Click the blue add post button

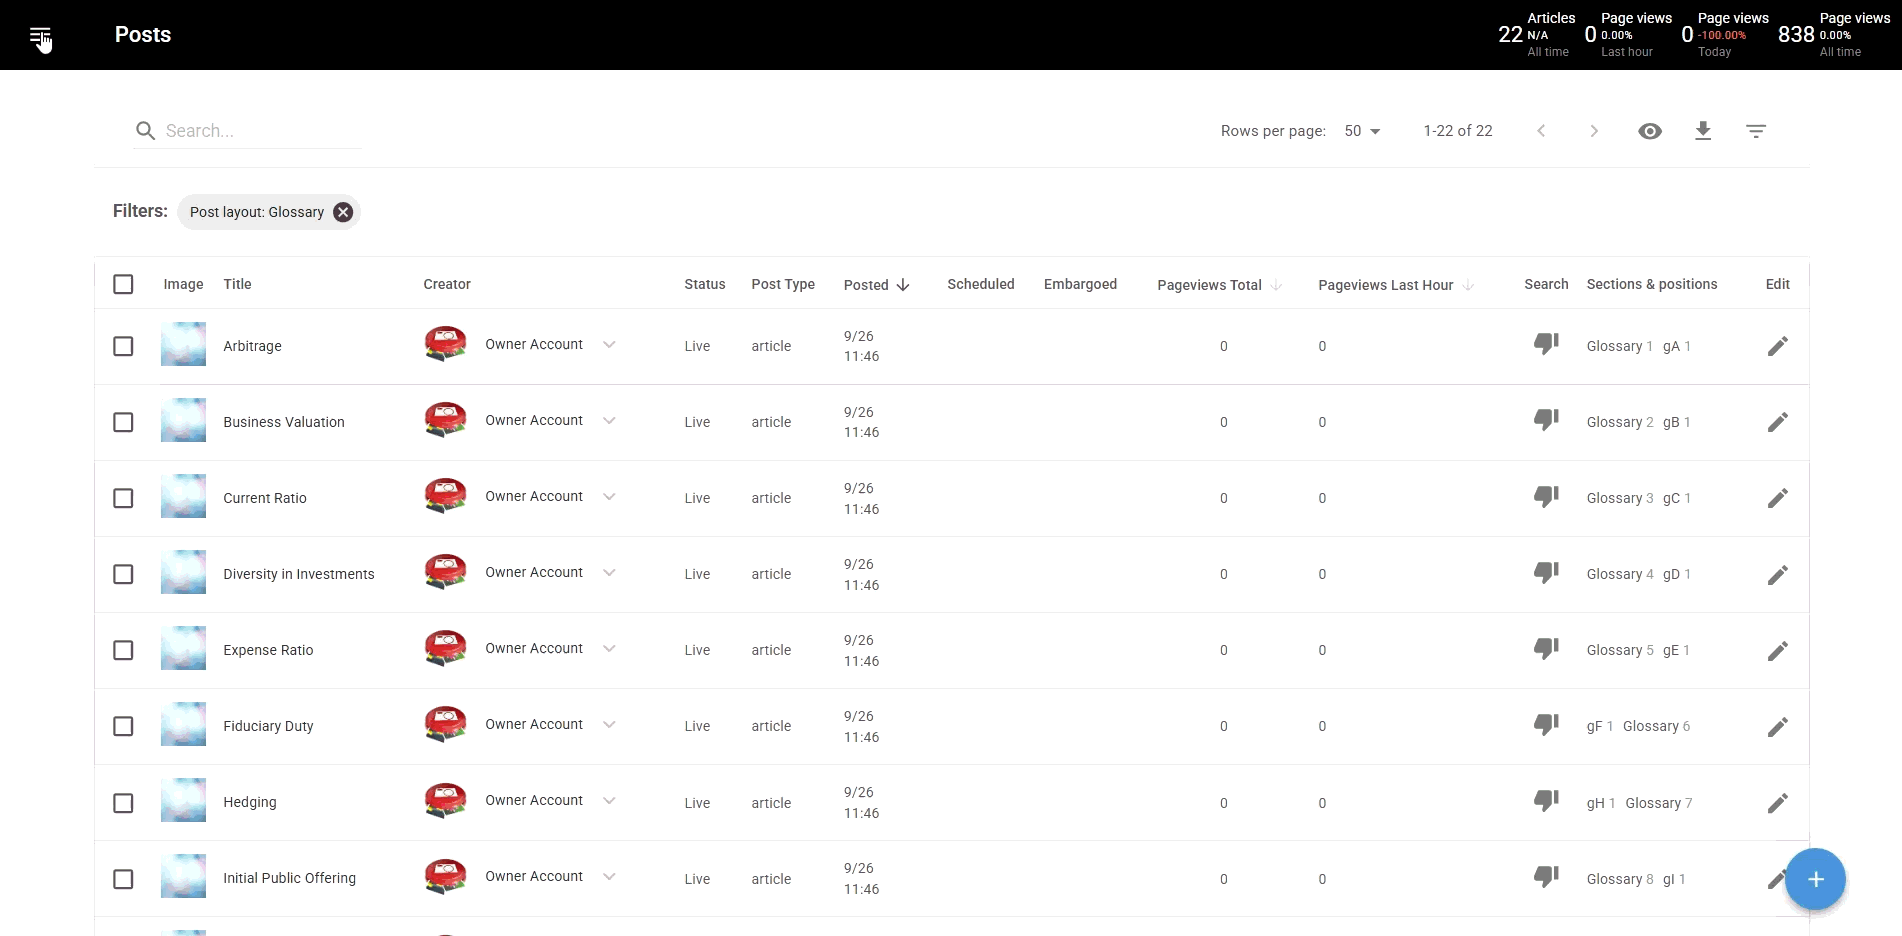(x=1815, y=879)
